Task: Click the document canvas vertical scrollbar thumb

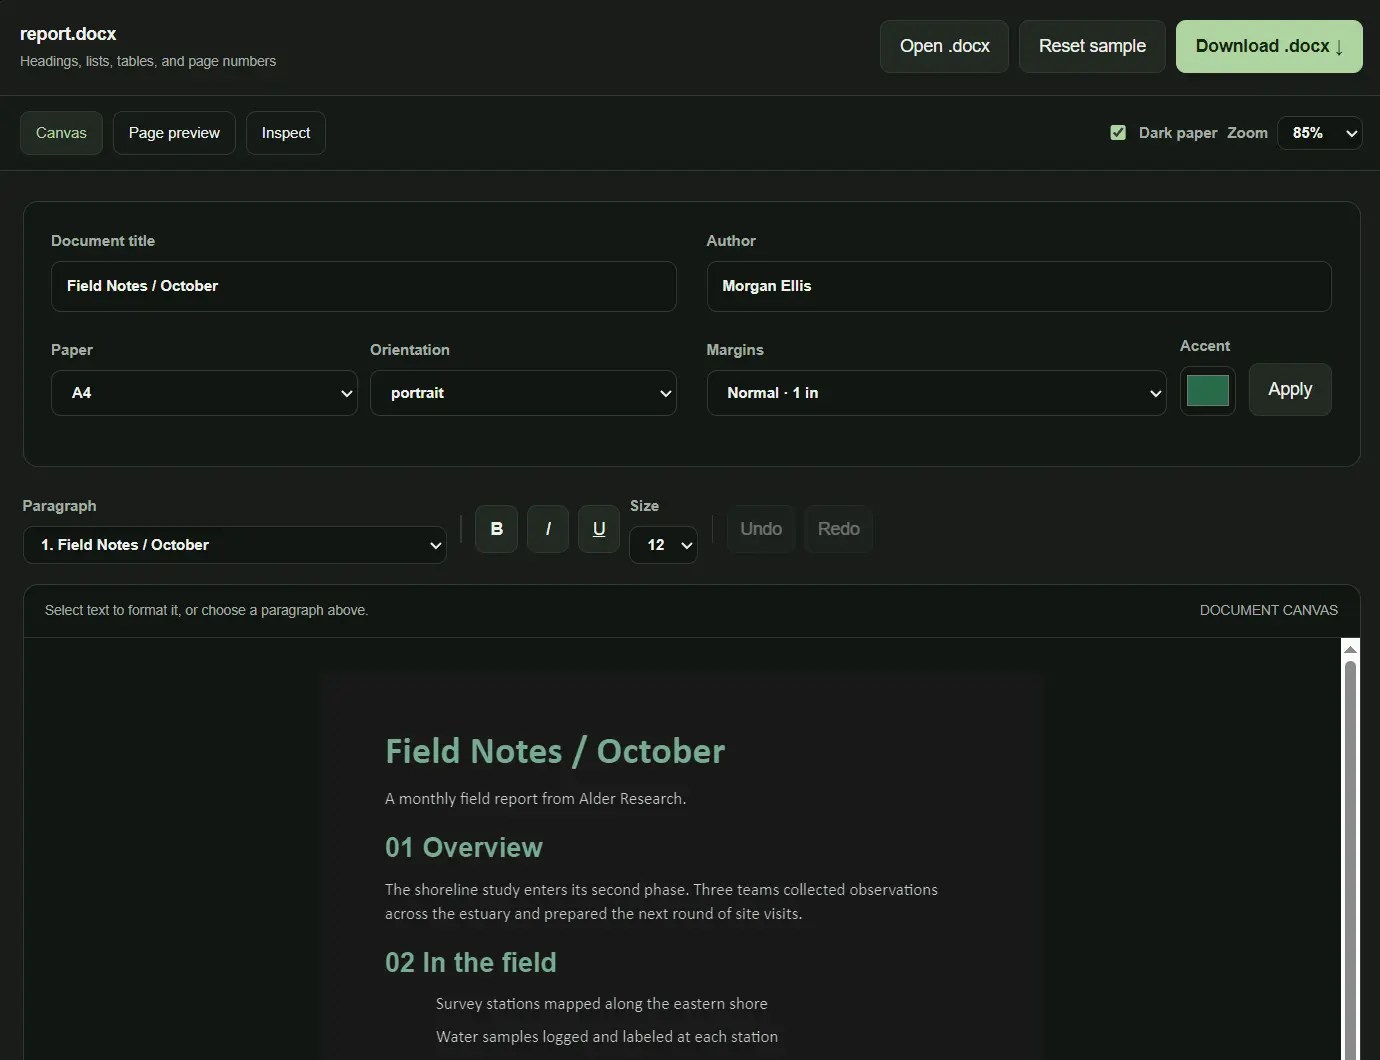Action: [x=1350, y=860]
